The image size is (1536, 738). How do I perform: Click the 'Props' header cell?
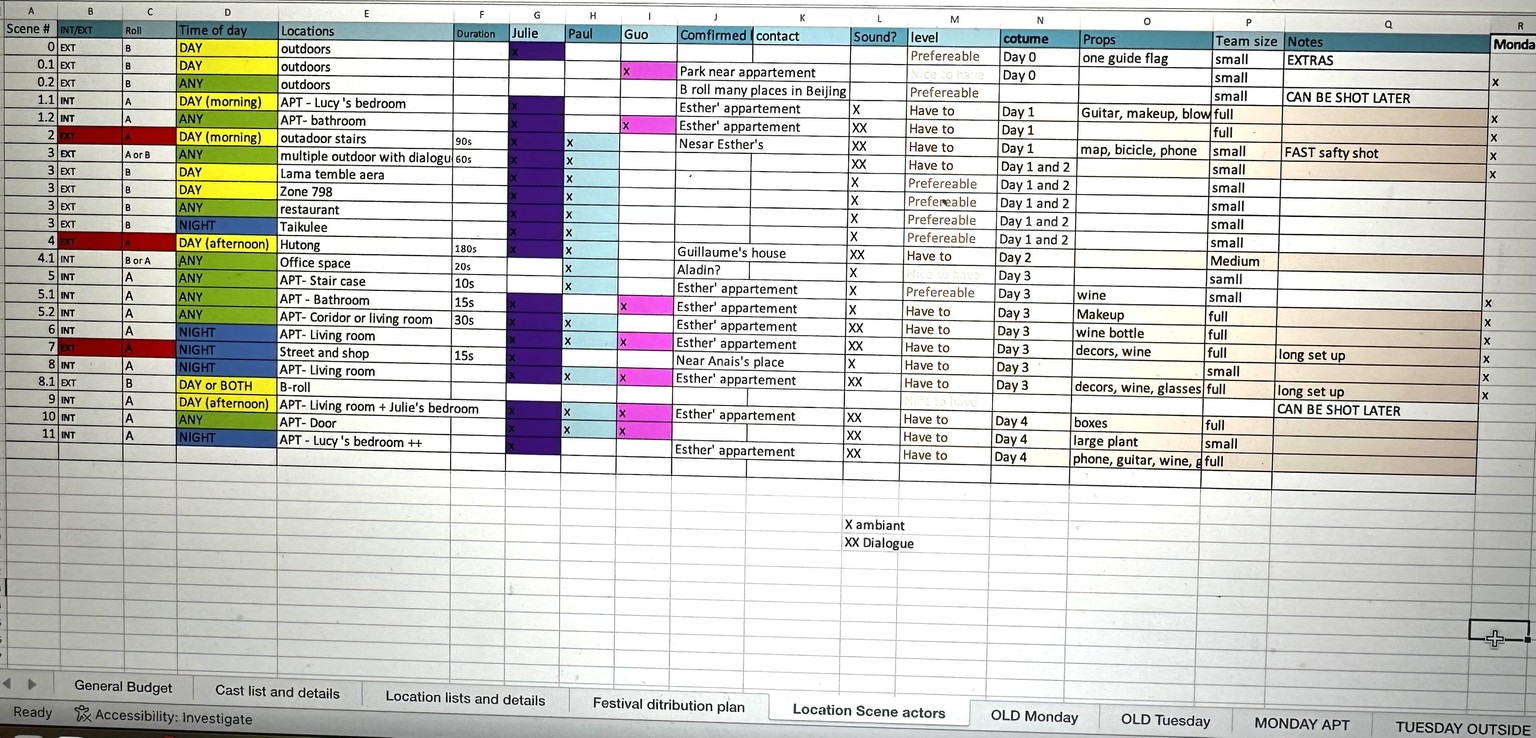(1145, 39)
